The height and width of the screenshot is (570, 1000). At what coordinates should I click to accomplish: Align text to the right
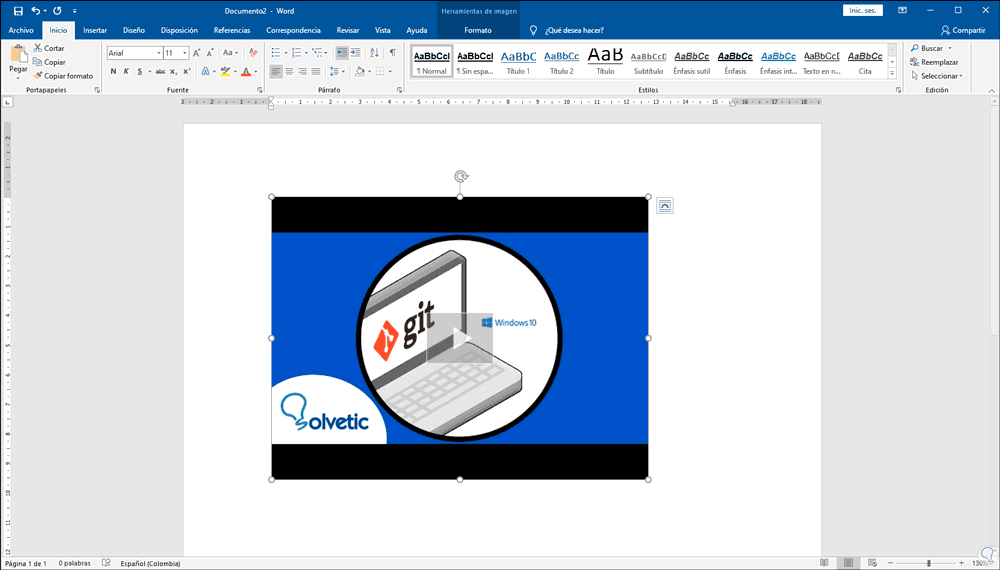coord(302,71)
